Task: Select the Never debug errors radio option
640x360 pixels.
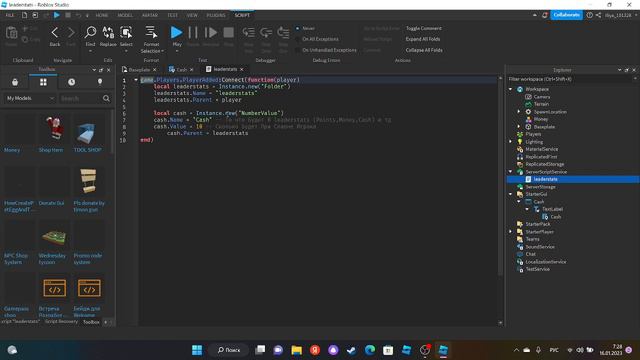Action: [298, 28]
